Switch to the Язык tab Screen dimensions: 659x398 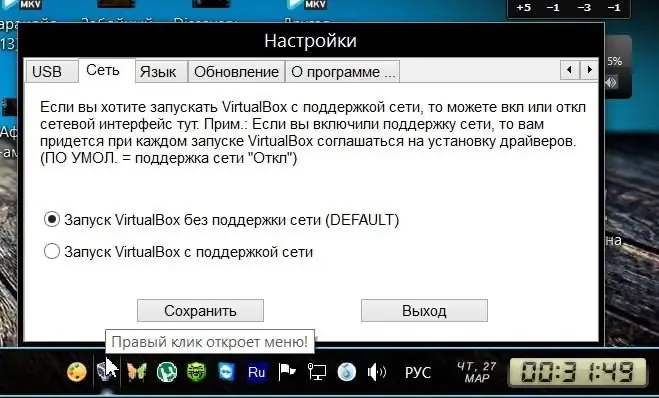click(162, 71)
